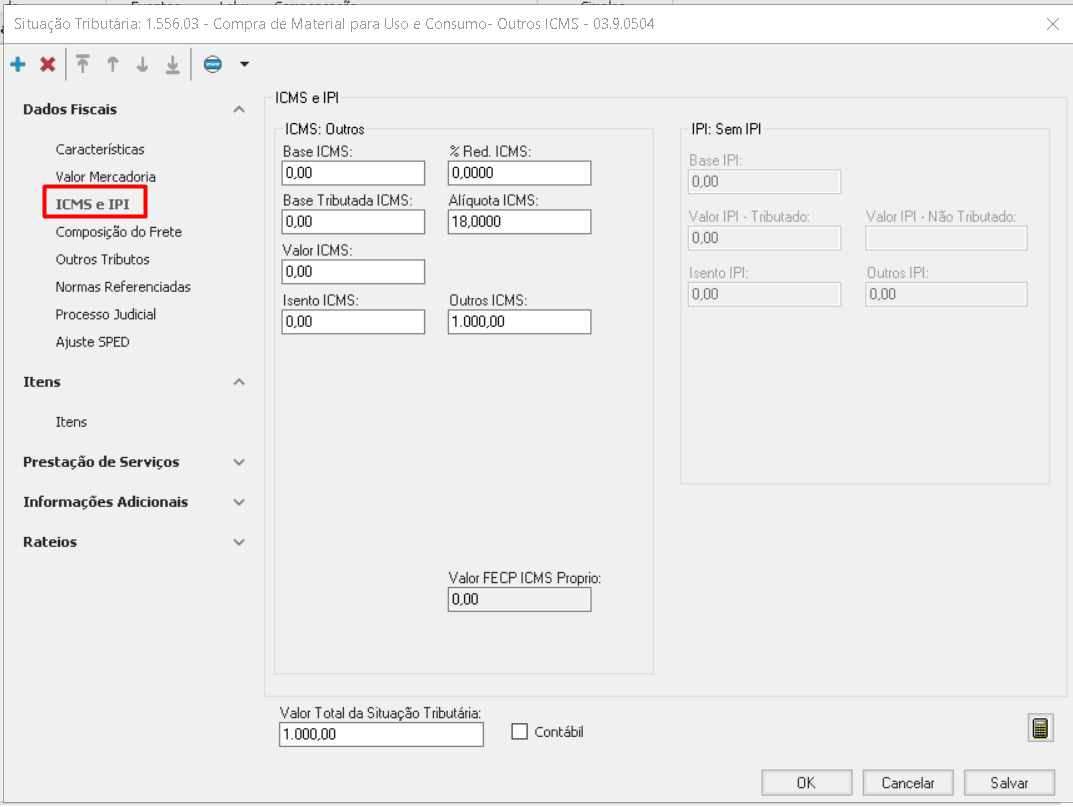Open the toolbar dropdown arrow

pyautogui.click(x=244, y=65)
